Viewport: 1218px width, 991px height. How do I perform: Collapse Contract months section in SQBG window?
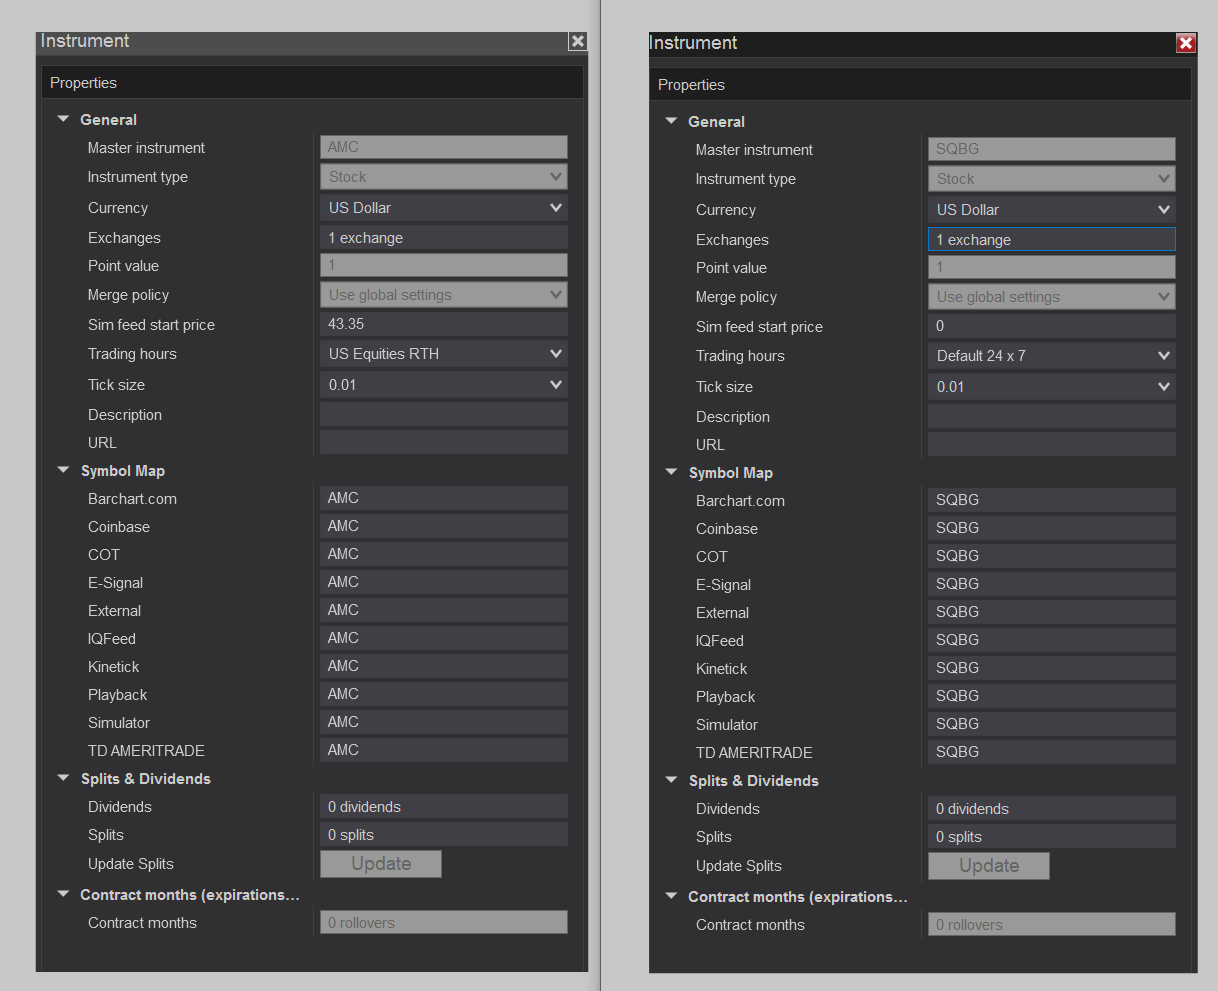click(671, 896)
